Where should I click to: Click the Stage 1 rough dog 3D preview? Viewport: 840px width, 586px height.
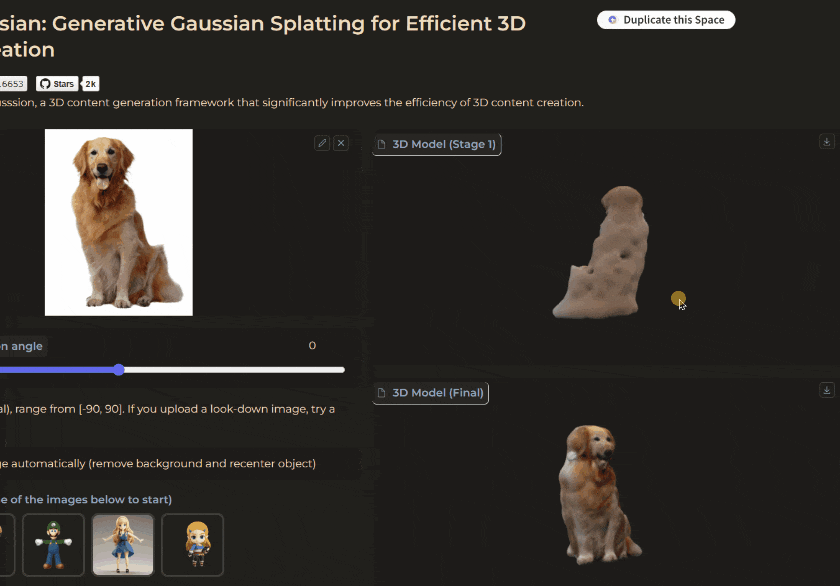[x=601, y=253]
